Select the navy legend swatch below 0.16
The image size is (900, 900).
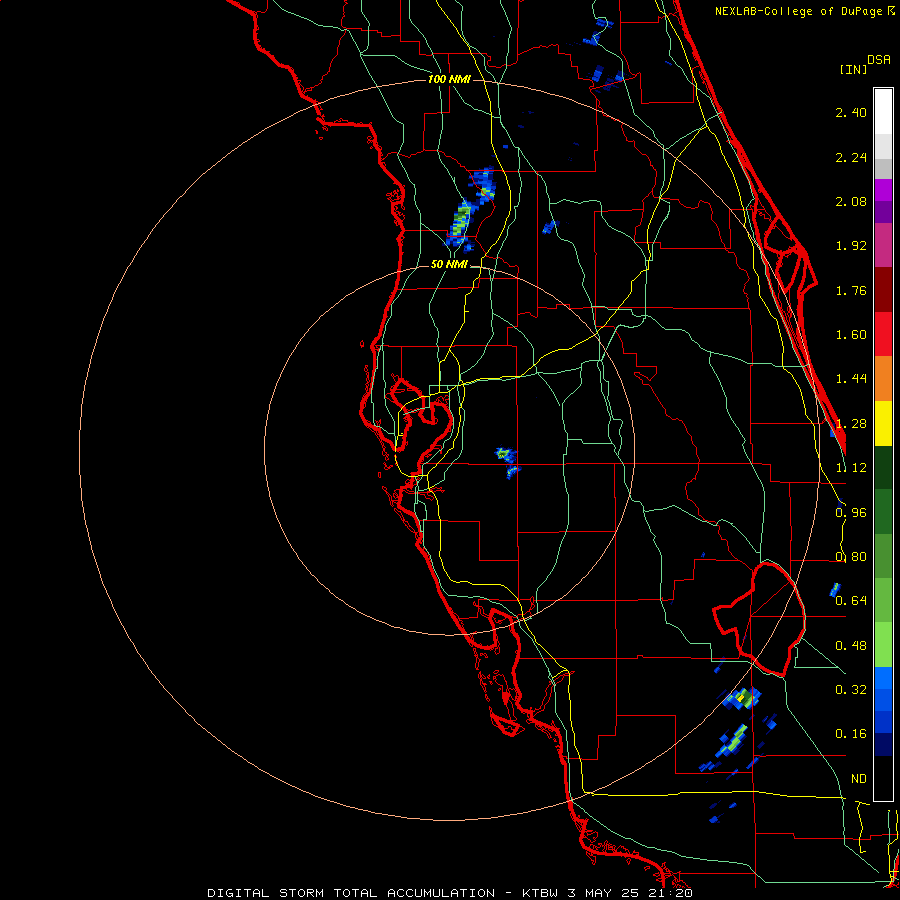pos(883,744)
